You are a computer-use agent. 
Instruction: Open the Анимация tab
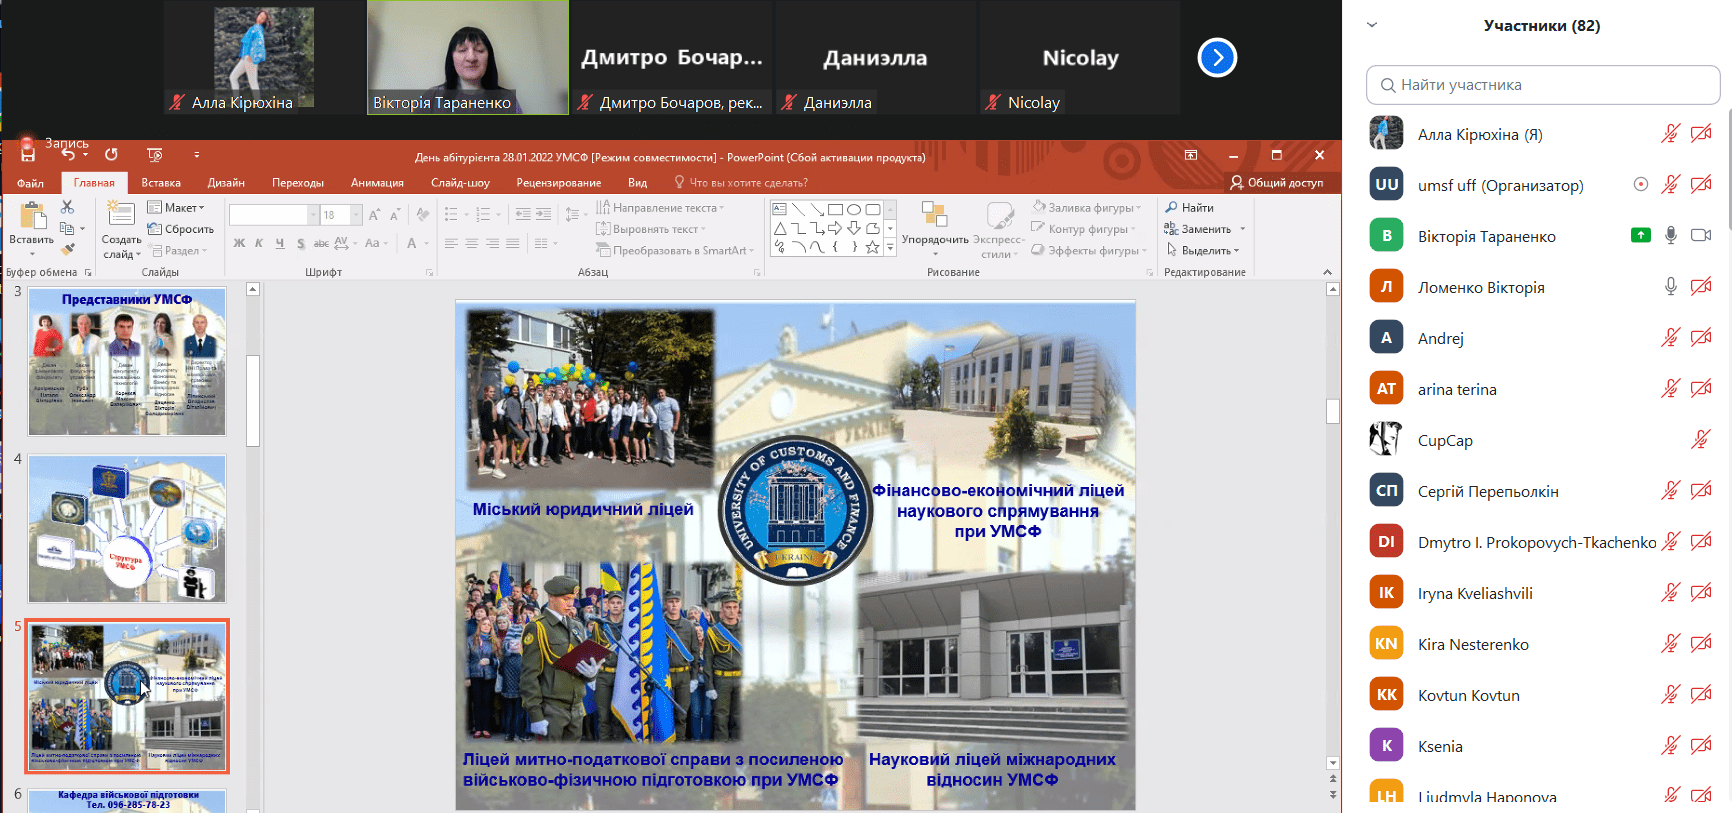click(x=377, y=183)
